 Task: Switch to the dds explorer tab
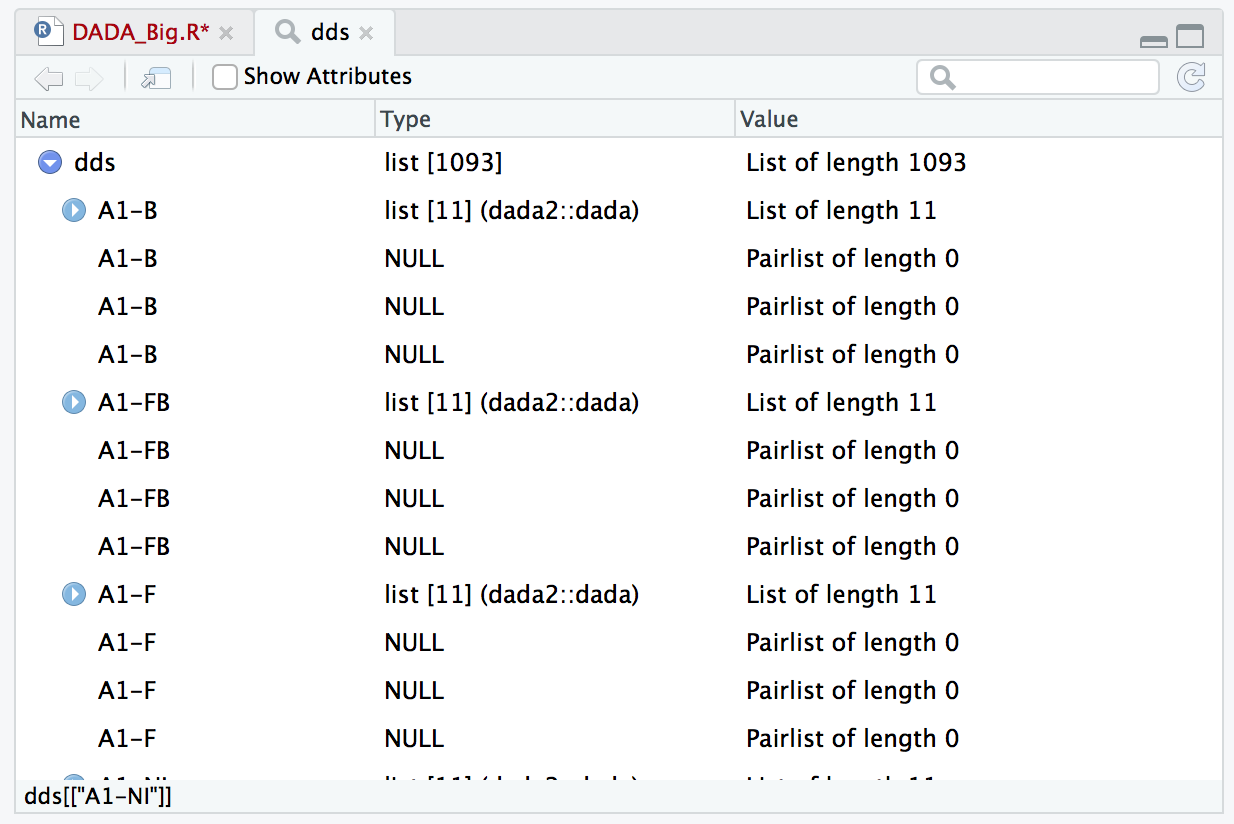pos(330,31)
